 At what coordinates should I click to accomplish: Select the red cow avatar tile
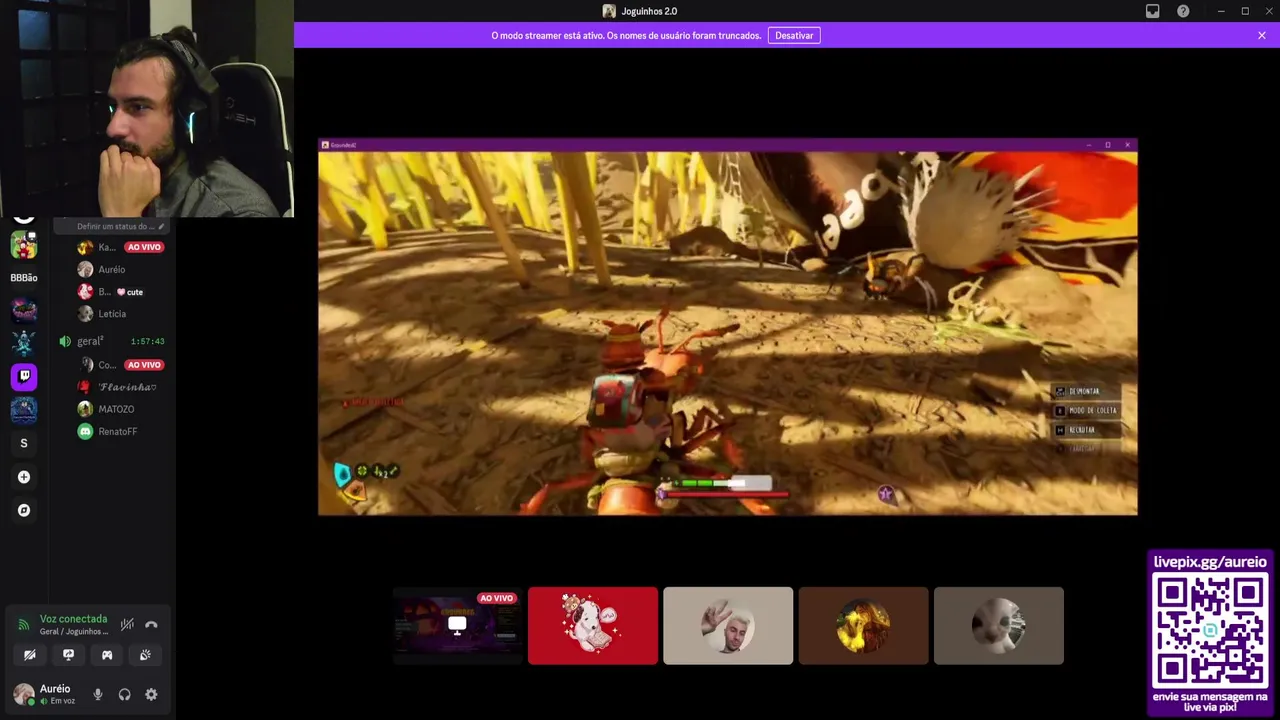[x=593, y=626]
